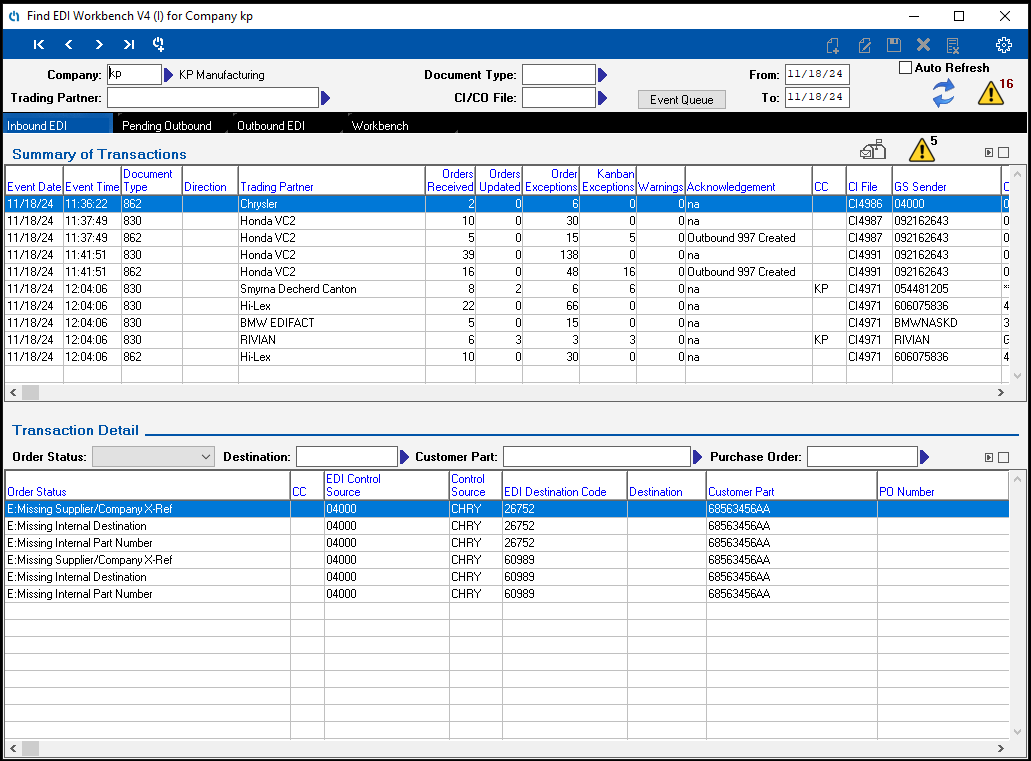Select the Chrysler 862 transaction row
Image resolution: width=1031 pixels, height=761 pixels.
tap(300, 203)
